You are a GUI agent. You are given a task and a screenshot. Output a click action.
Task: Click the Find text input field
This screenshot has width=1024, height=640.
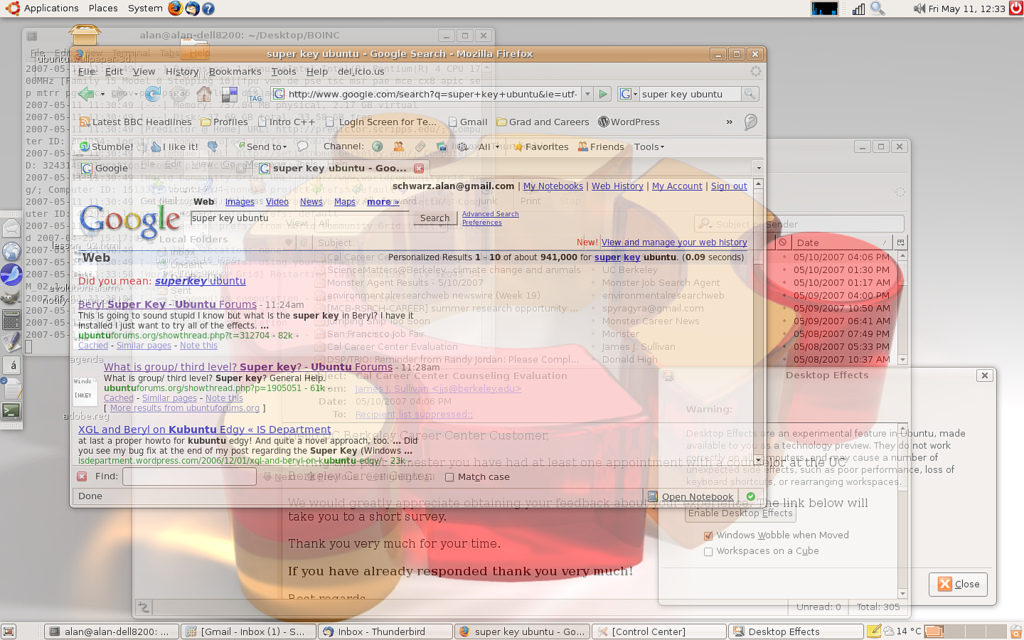[189, 477]
